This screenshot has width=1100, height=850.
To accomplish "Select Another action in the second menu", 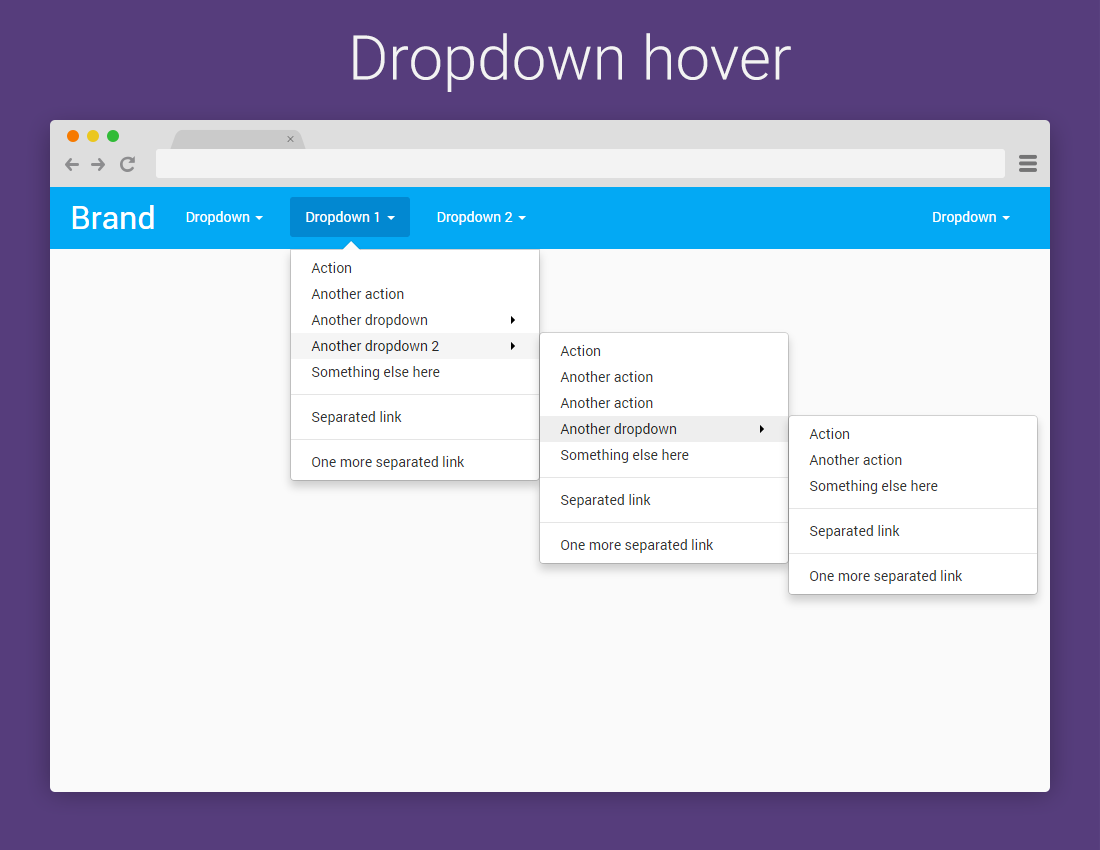I will pyautogui.click(x=607, y=377).
